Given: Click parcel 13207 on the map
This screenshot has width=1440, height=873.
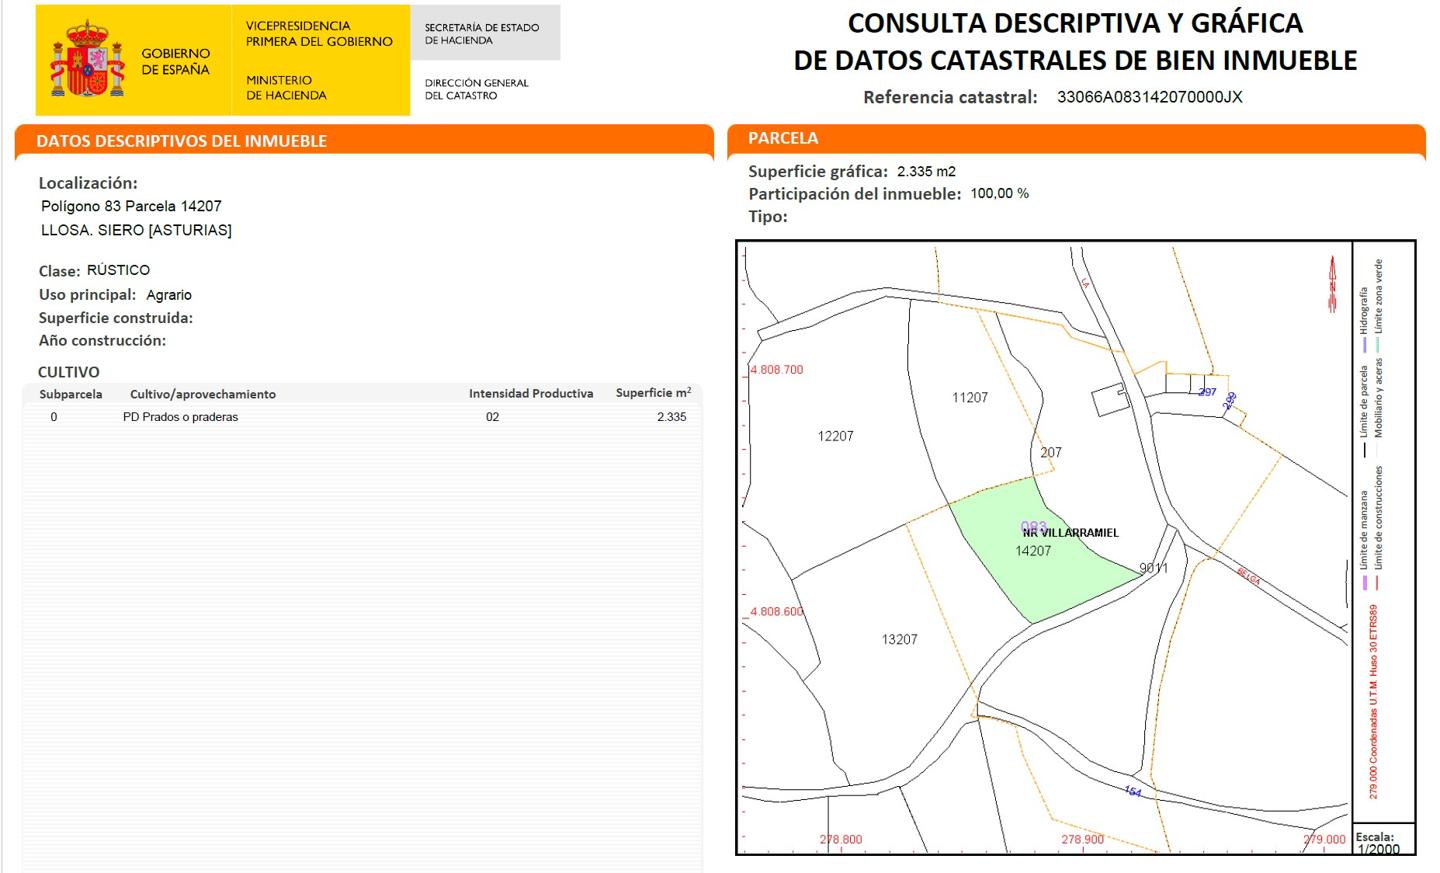Looking at the screenshot, I should coord(899,639).
